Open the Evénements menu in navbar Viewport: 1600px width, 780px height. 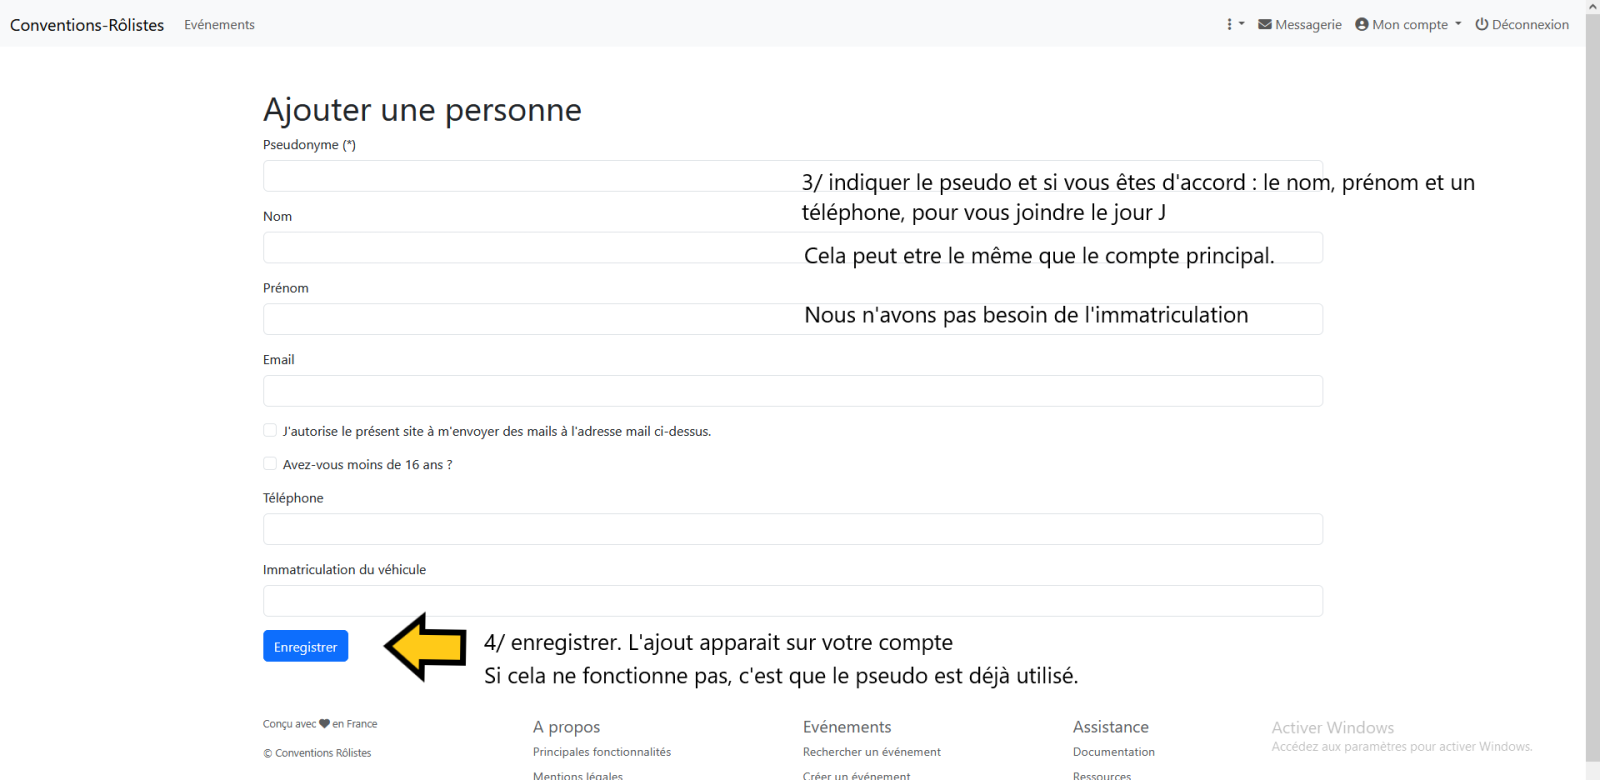[x=219, y=25]
